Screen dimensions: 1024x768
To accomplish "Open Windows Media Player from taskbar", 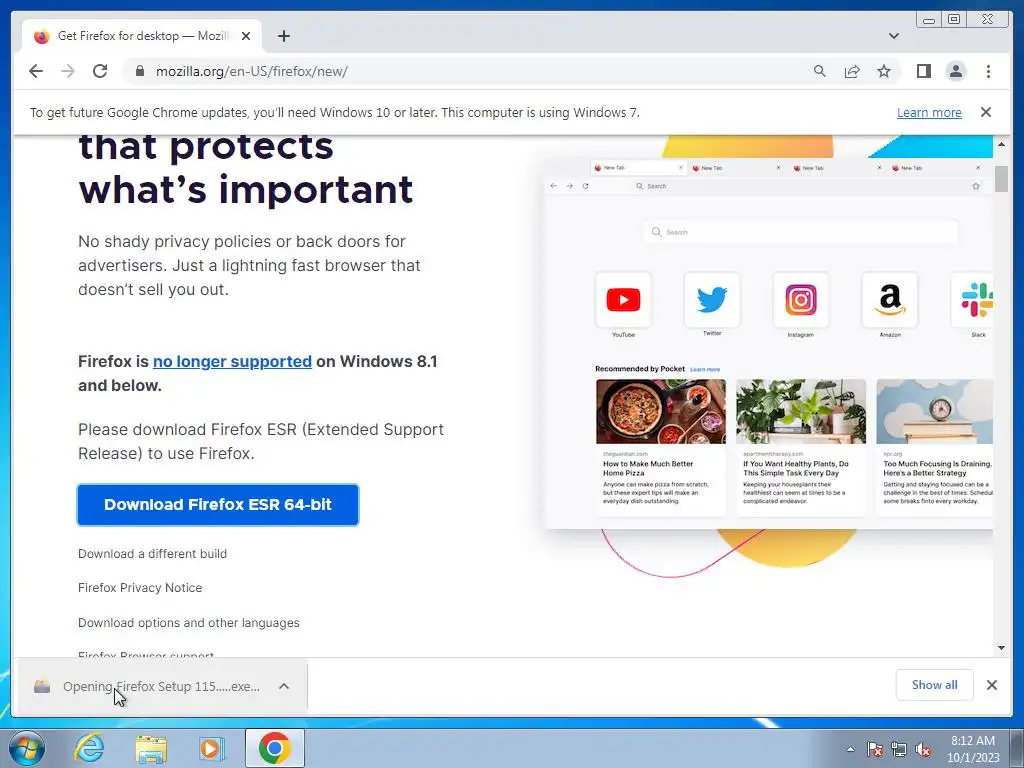I will tap(212, 748).
